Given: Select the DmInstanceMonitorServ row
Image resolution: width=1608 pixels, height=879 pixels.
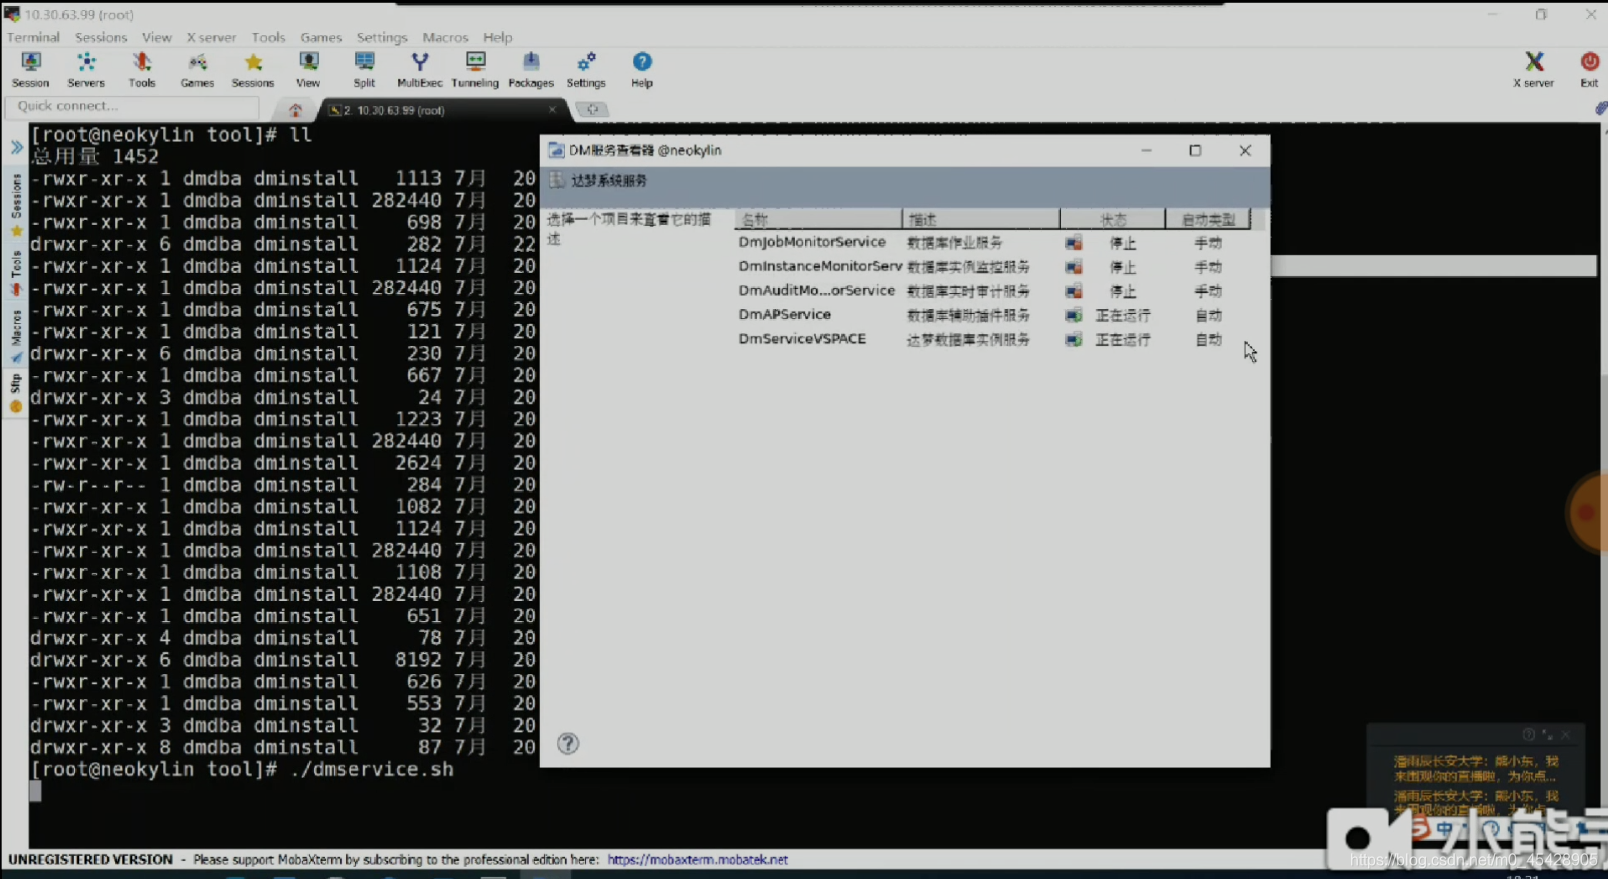Looking at the screenshot, I should 995,266.
